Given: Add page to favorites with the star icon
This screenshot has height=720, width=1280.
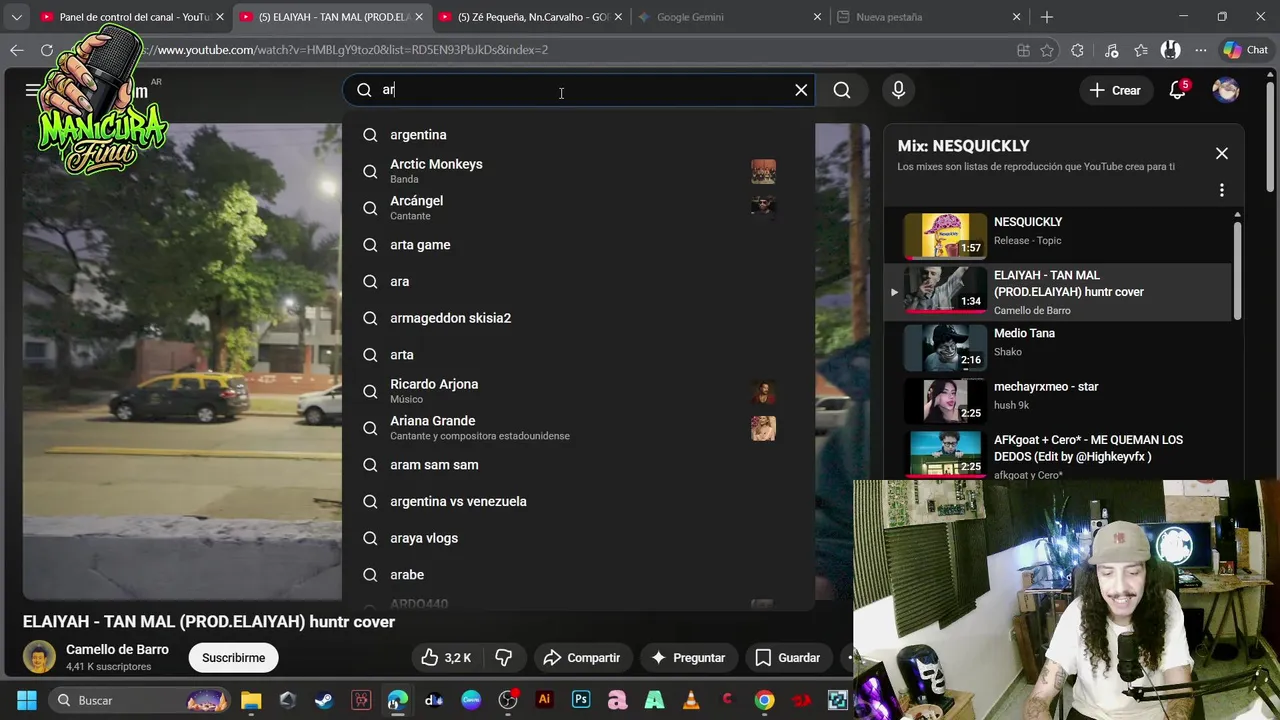Looking at the screenshot, I should pyautogui.click(x=1047, y=50).
